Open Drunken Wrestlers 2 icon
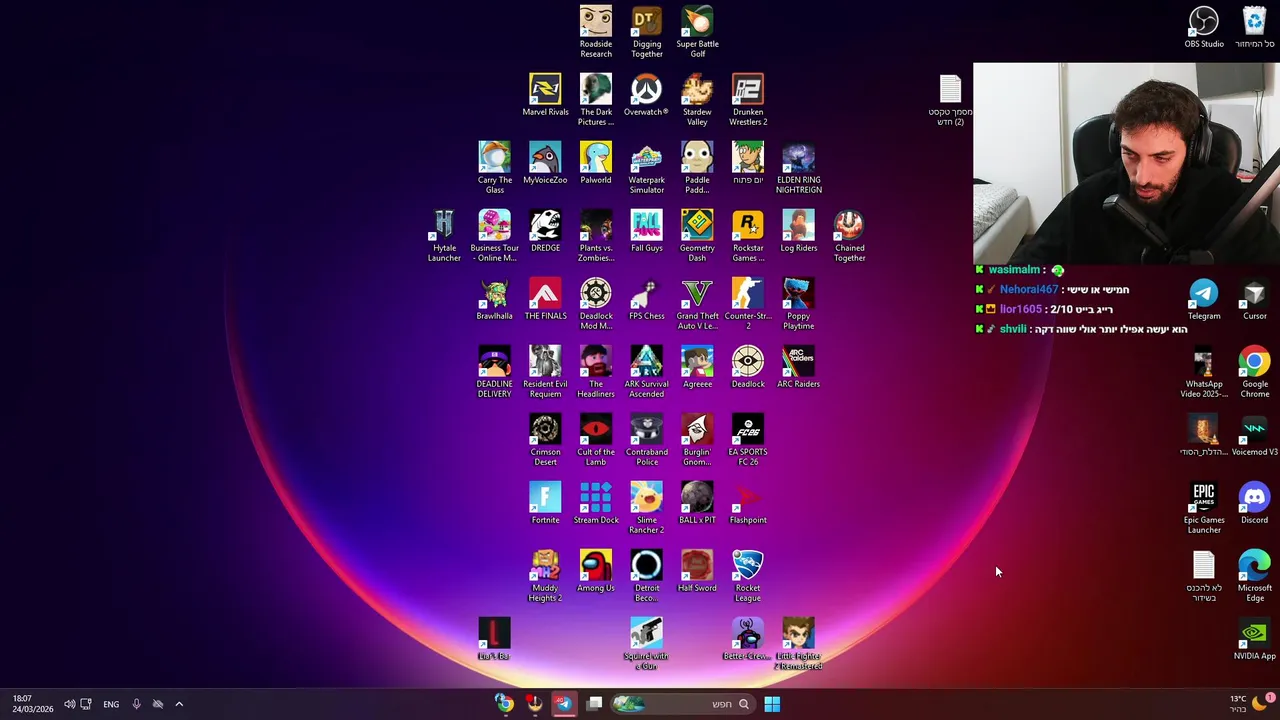The height and width of the screenshot is (720, 1280). (x=748, y=100)
